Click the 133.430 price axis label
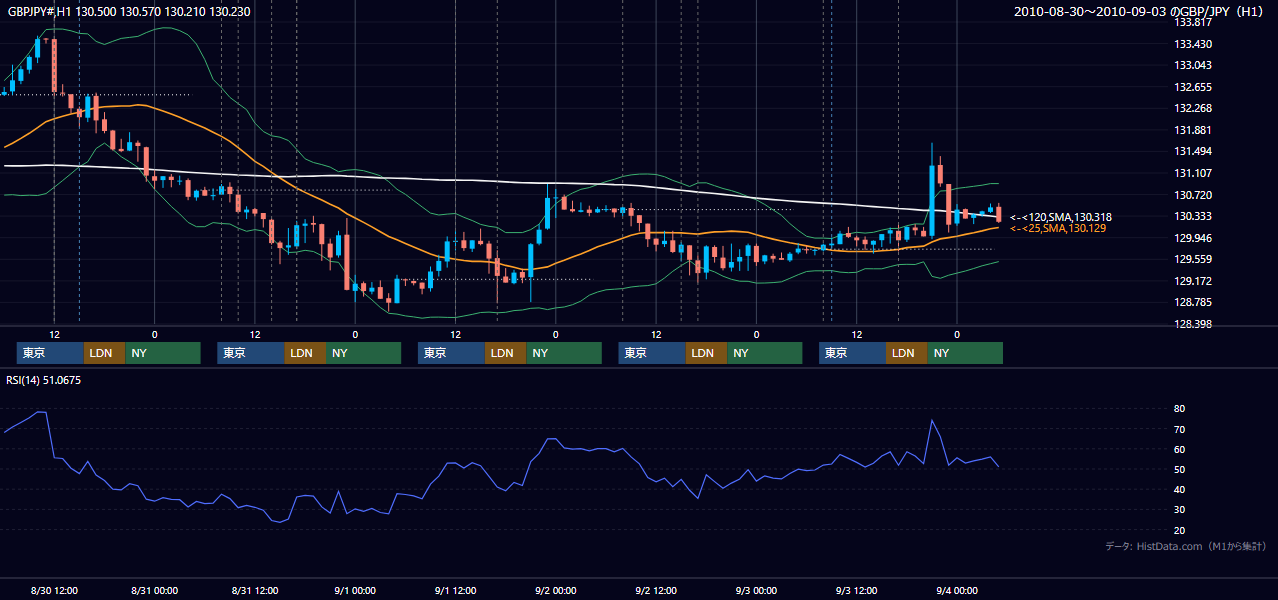Viewport: 1278px width, 600px height. click(x=1194, y=44)
